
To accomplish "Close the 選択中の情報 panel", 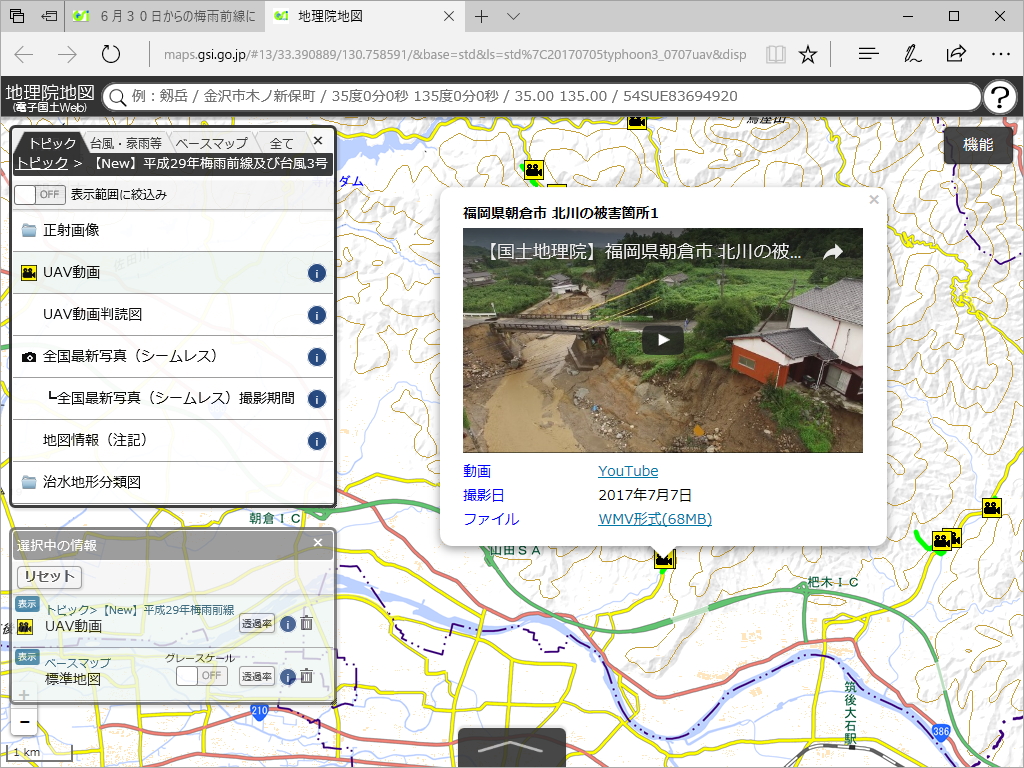I will pos(318,543).
